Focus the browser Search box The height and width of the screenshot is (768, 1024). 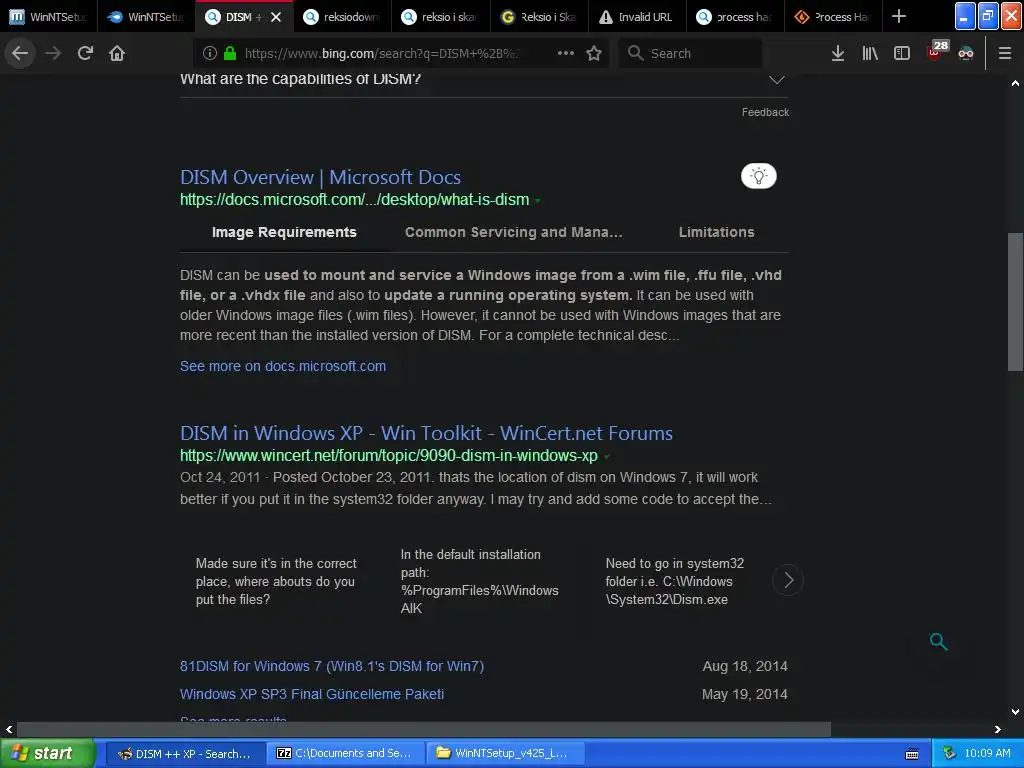(x=690, y=53)
